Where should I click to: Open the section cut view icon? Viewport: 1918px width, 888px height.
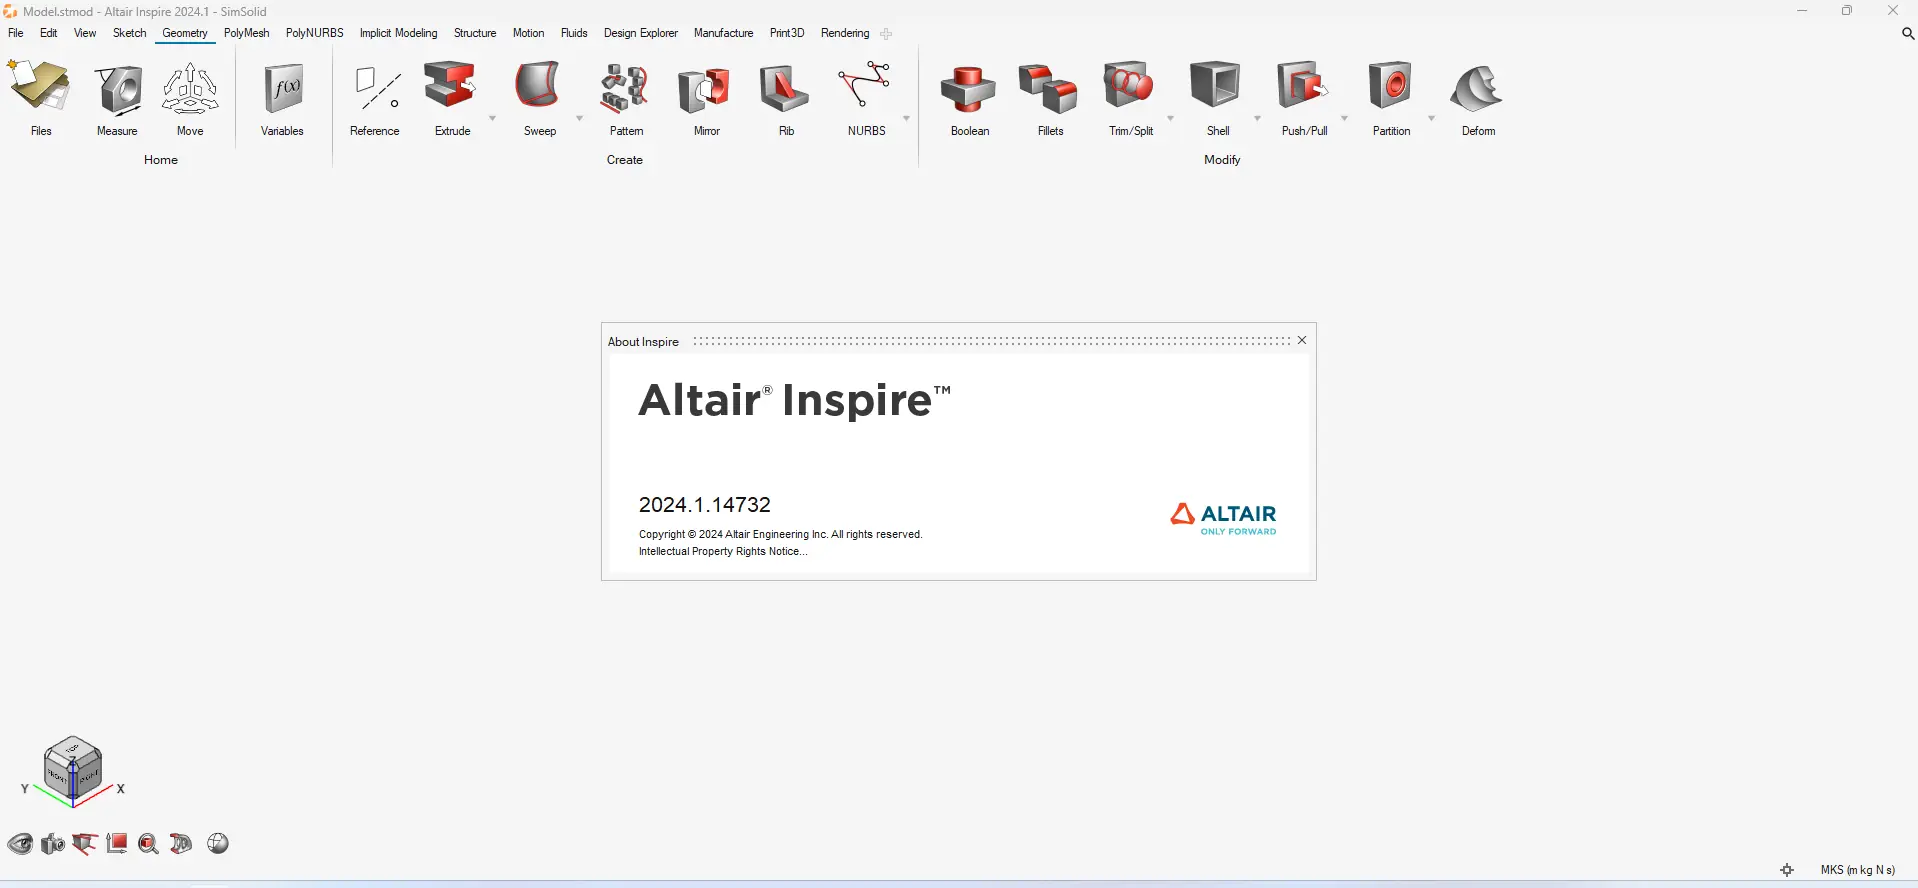pos(181,844)
